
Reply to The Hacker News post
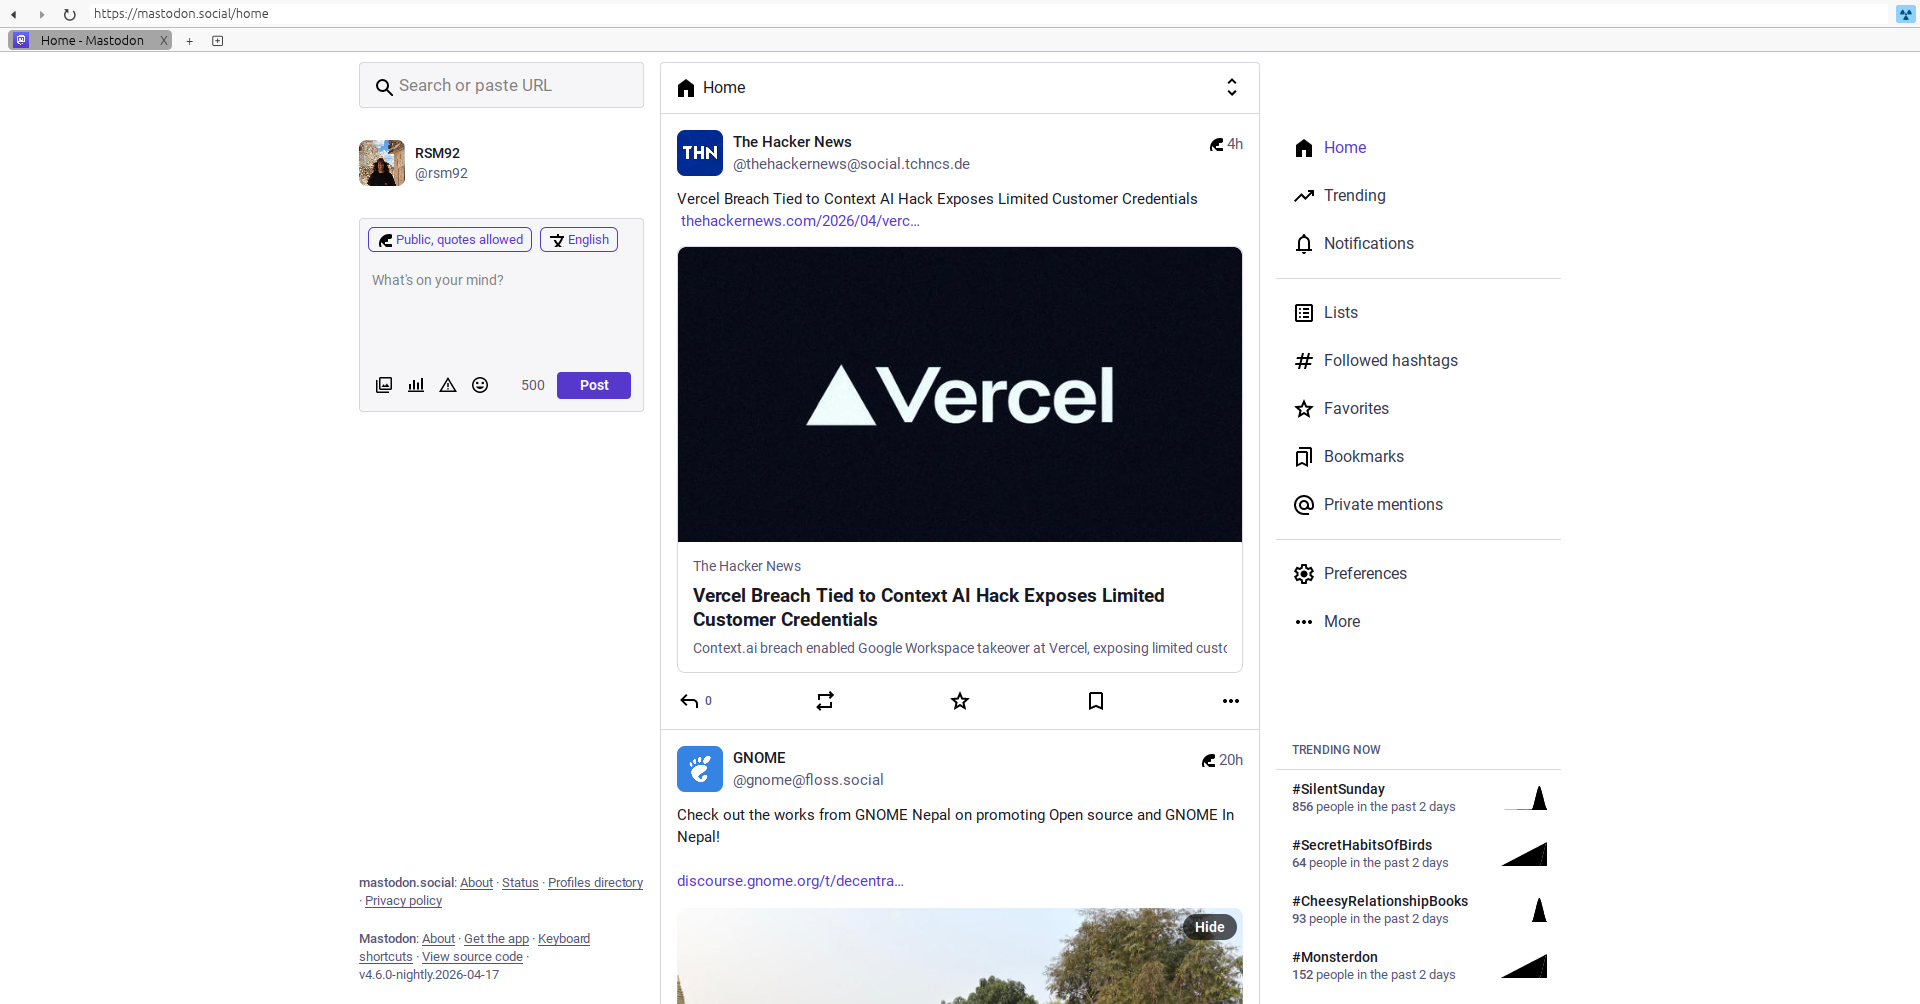click(690, 701)
